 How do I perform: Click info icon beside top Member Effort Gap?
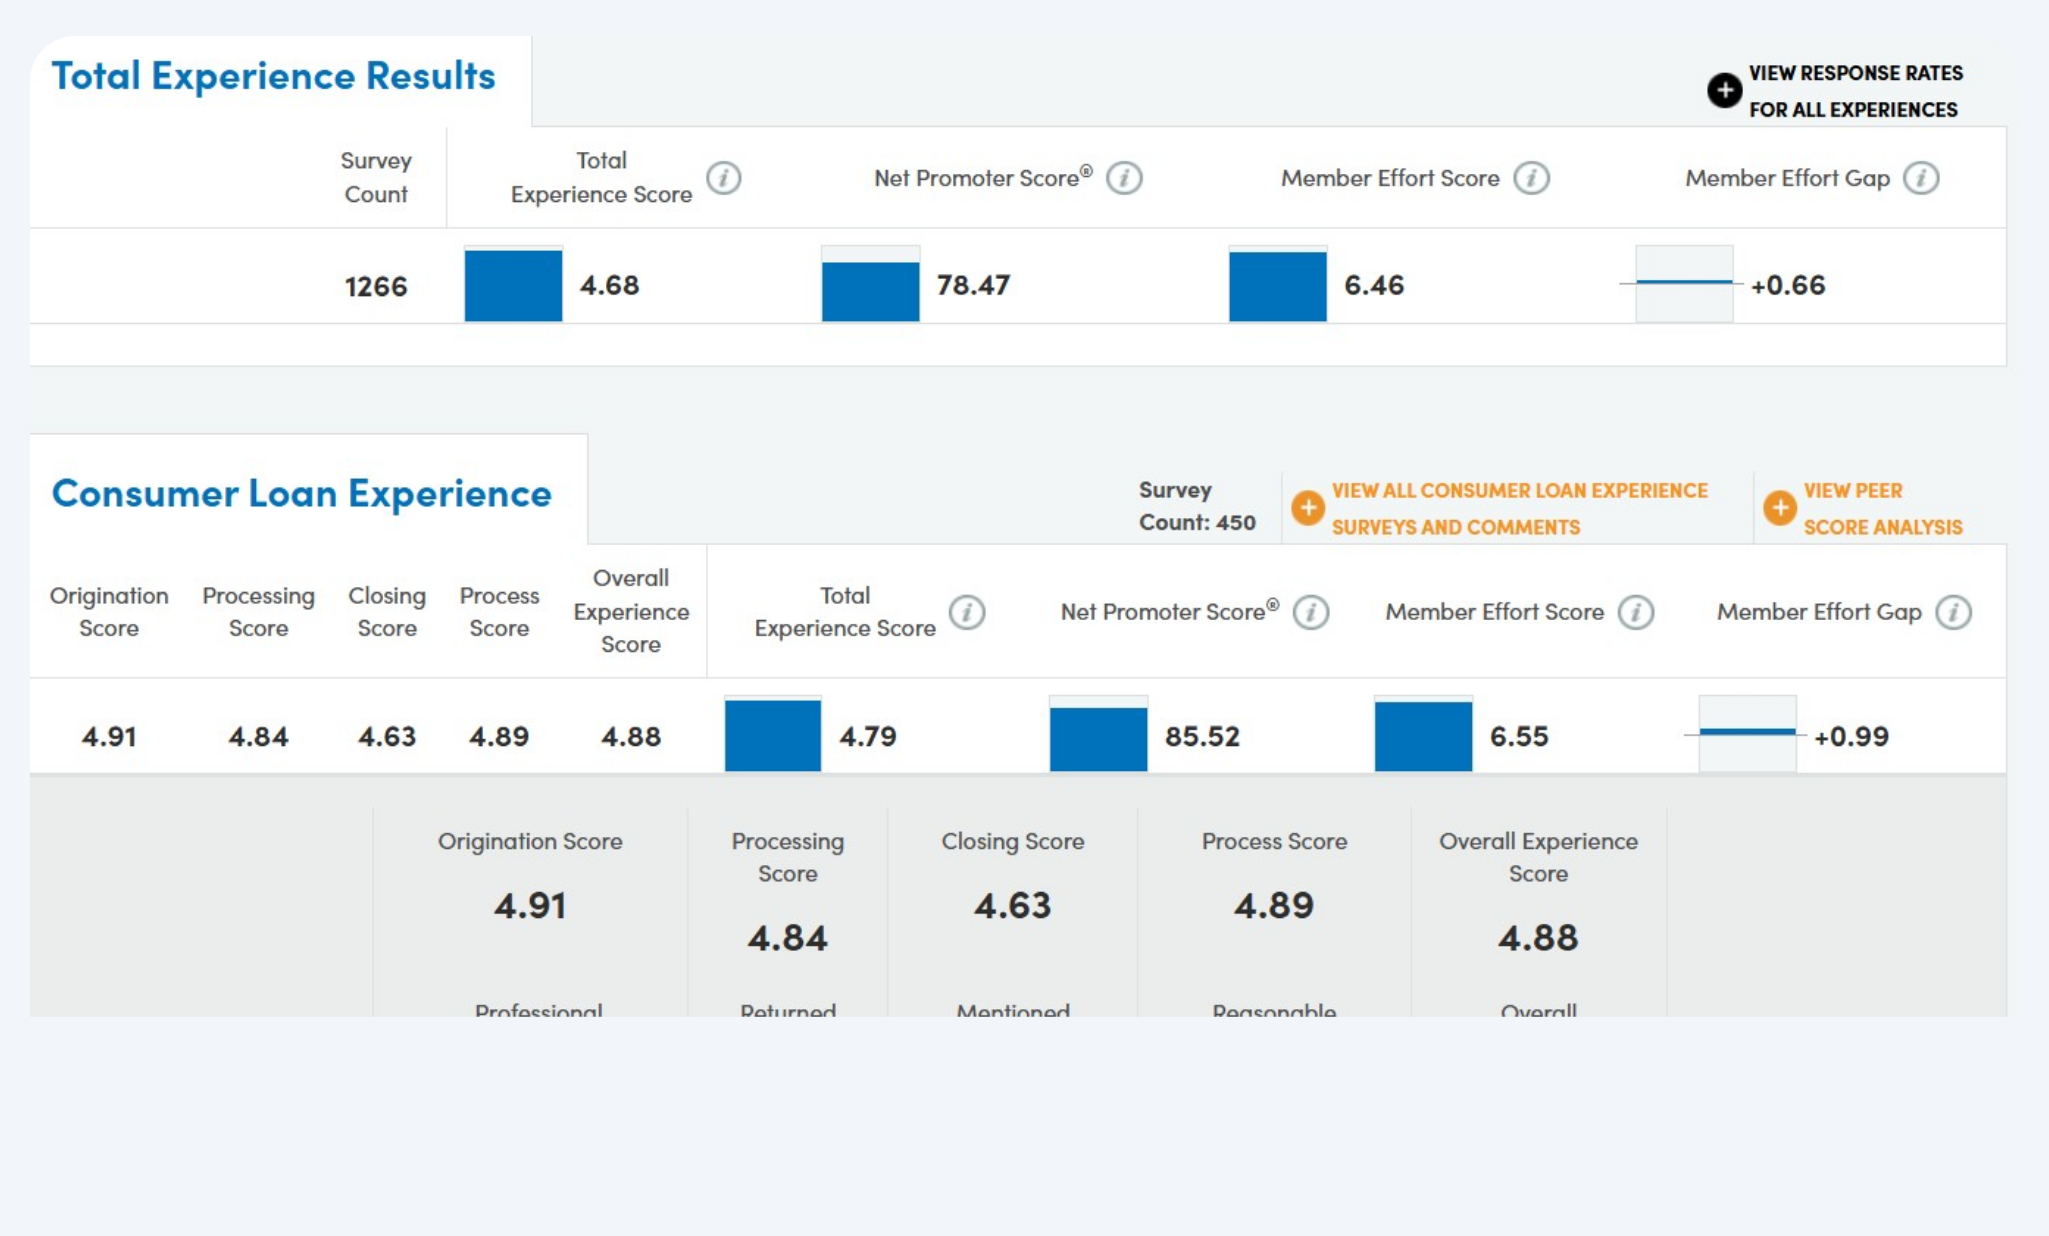(1921, 178)
